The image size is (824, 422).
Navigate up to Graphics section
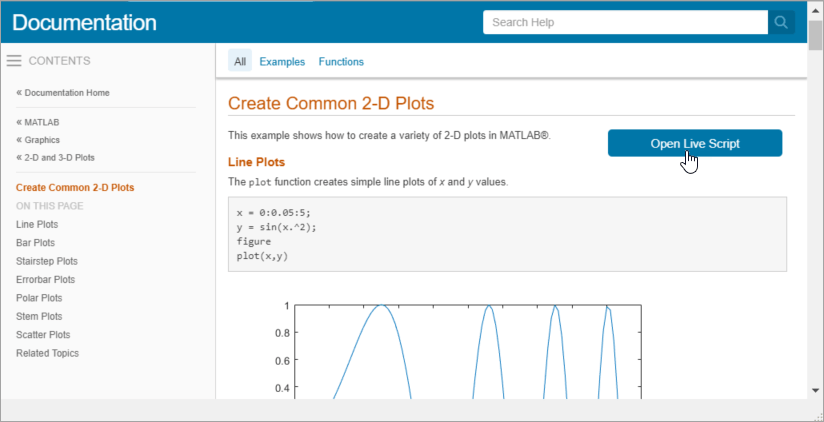[x=42, y=140]
